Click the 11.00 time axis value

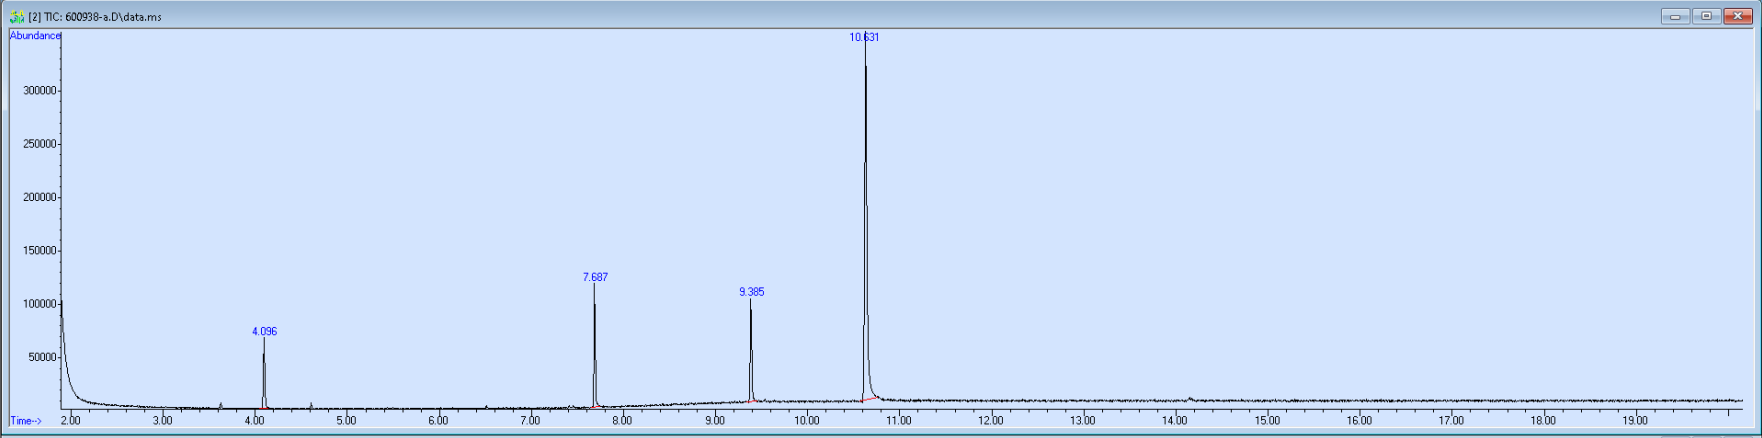[x=898, y=421]
